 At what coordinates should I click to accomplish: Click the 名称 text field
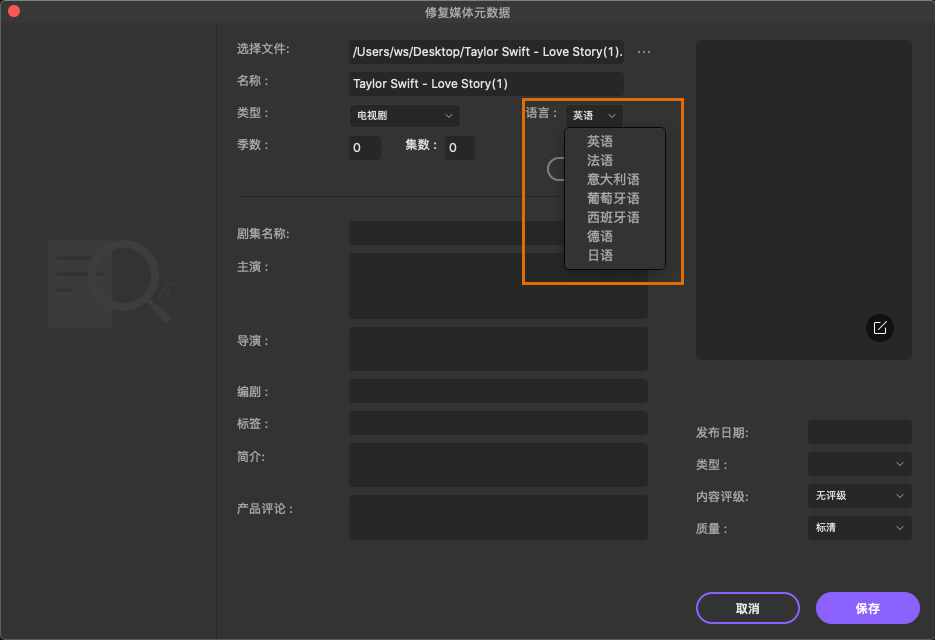tap(485, 83)
